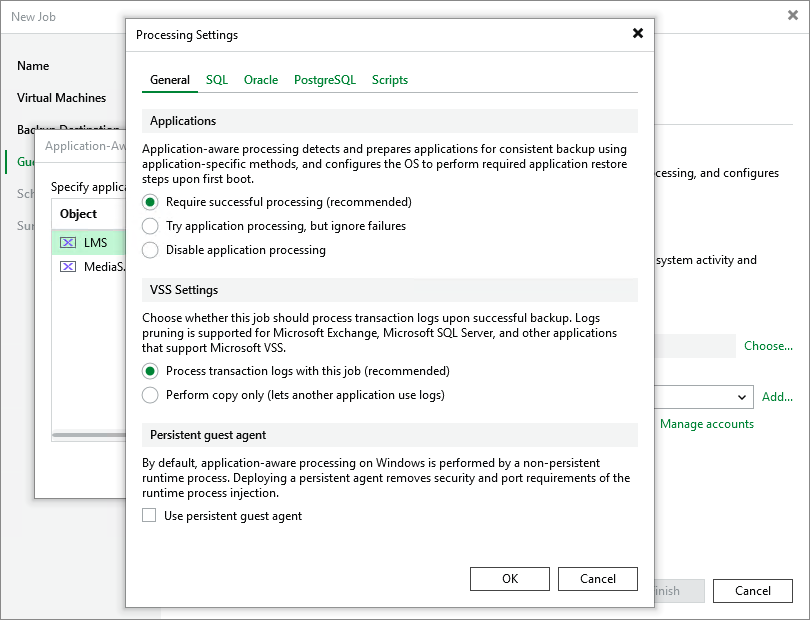Viewport: 810px width, 620px height.
Task: Switch to the SQL tab
Action: pyautogui.click(x=216, y=79)
